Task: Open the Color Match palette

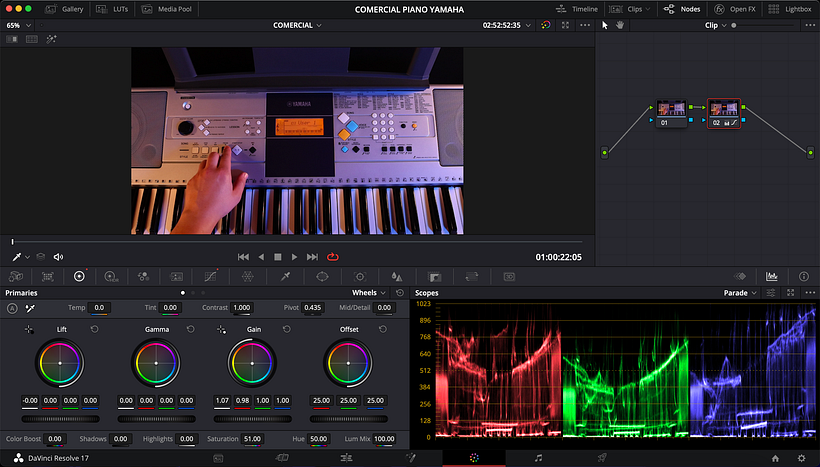Action: pos(48,277)
